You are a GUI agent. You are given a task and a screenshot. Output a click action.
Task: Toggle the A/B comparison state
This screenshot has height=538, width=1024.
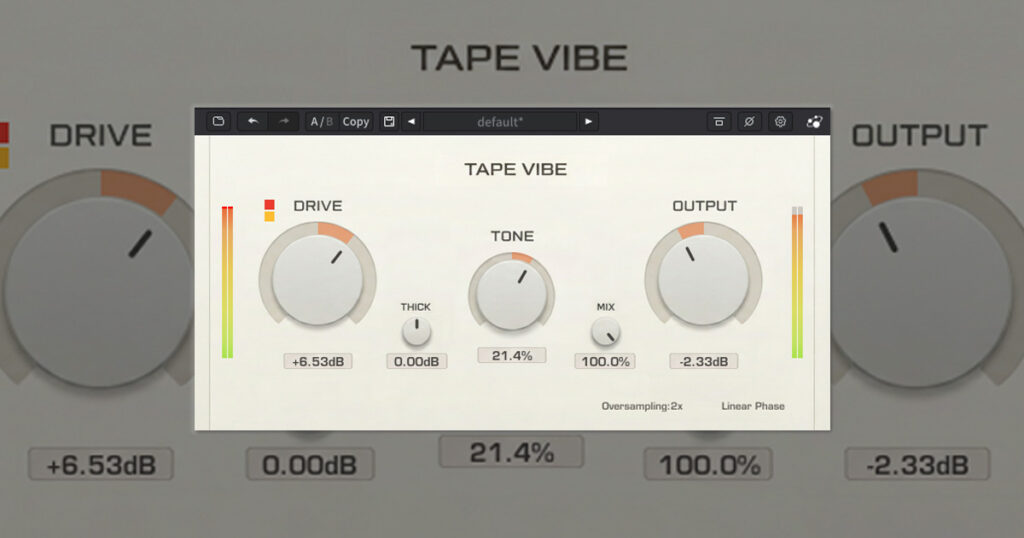click(x=321, y=121)
